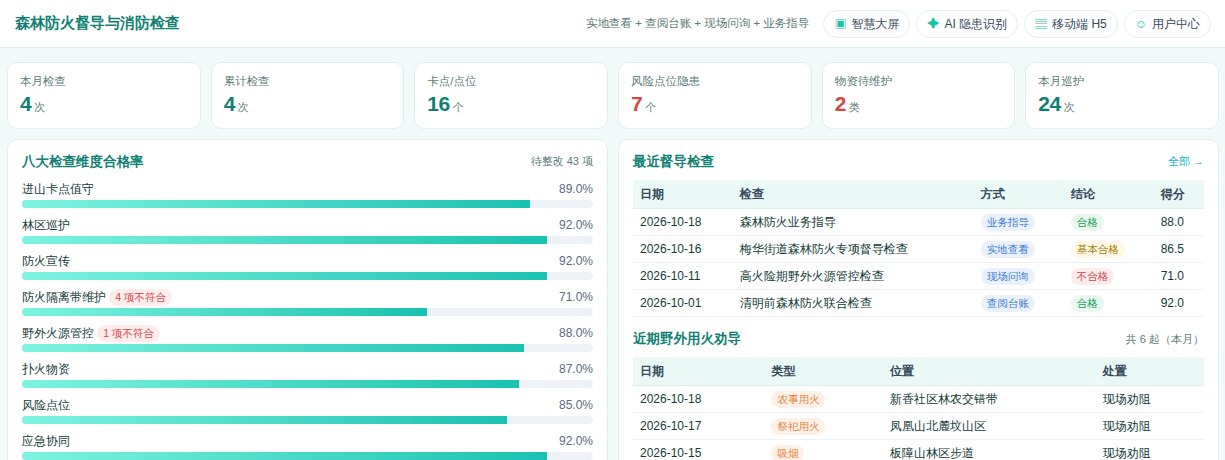
Task: Click the 待整改 43 项 label
Action: (x=561, y=161)
